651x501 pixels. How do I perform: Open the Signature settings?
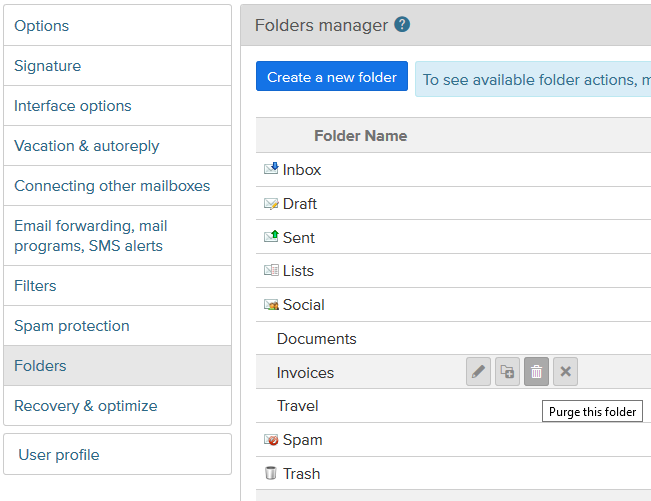(117, 66)
